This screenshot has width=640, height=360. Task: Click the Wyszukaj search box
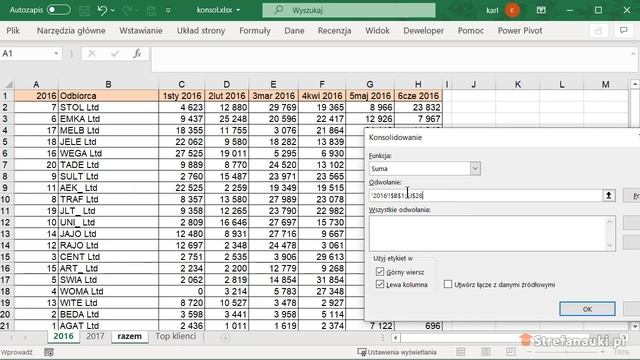tap(349, 10)
